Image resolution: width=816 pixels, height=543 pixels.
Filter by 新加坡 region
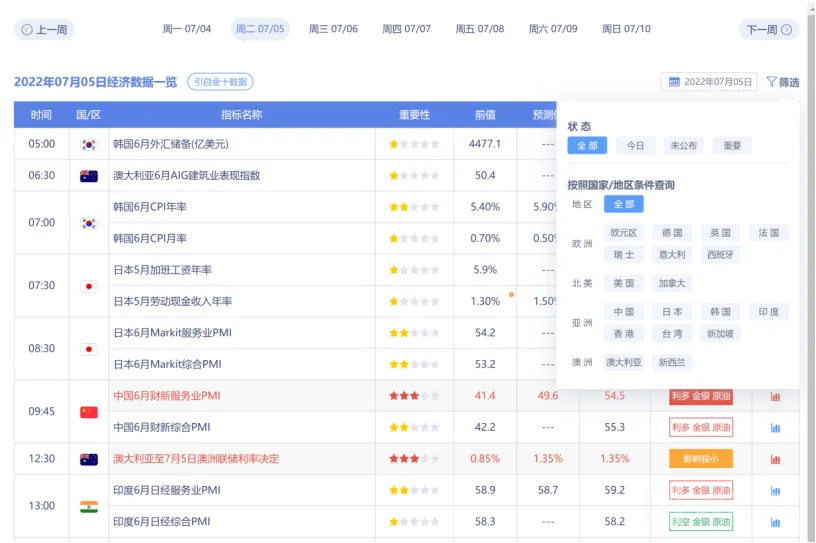click(x=720, y=334)
